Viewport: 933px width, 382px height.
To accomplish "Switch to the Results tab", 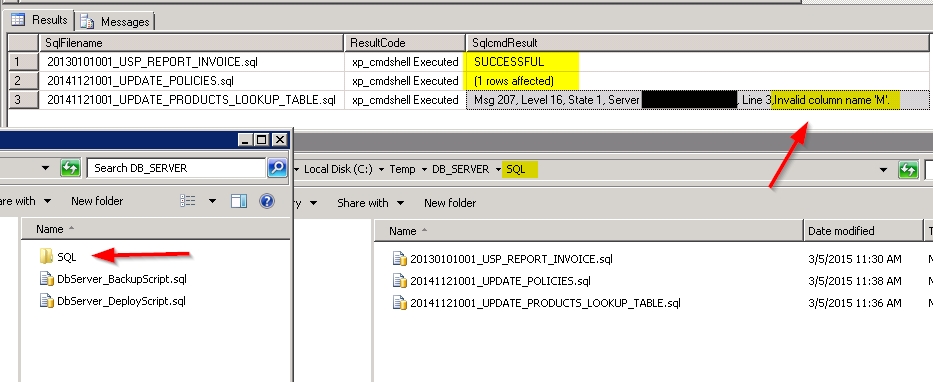I will pyautogui.click(x=41, y=20).
